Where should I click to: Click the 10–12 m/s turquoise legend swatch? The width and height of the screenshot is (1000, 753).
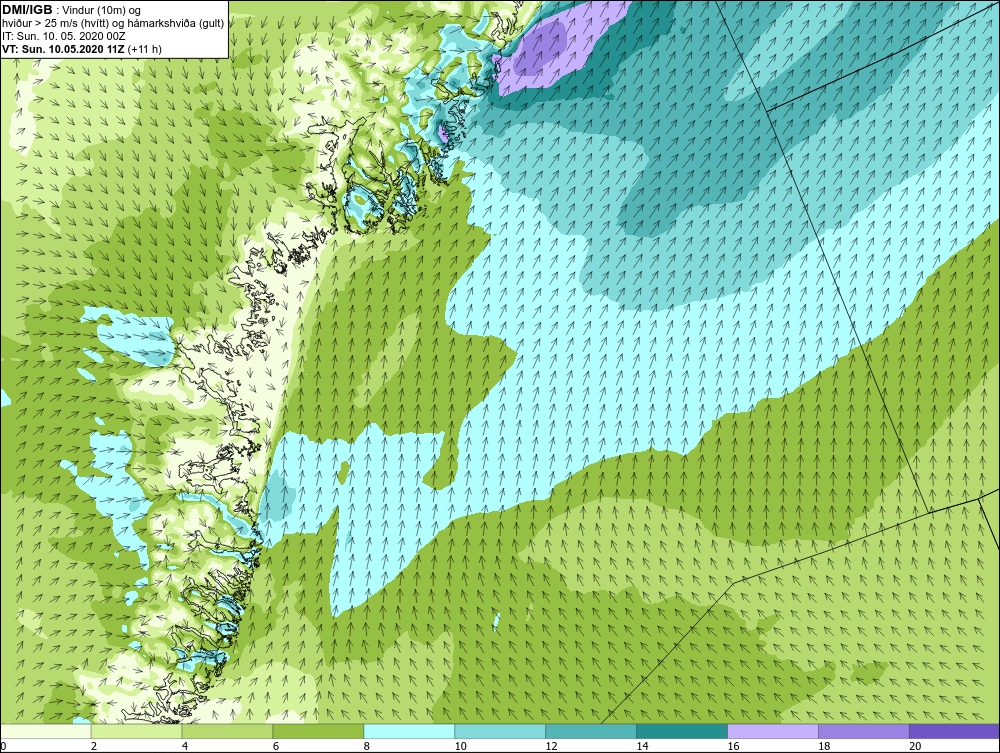pyautogui.click(x=500, y=731)
